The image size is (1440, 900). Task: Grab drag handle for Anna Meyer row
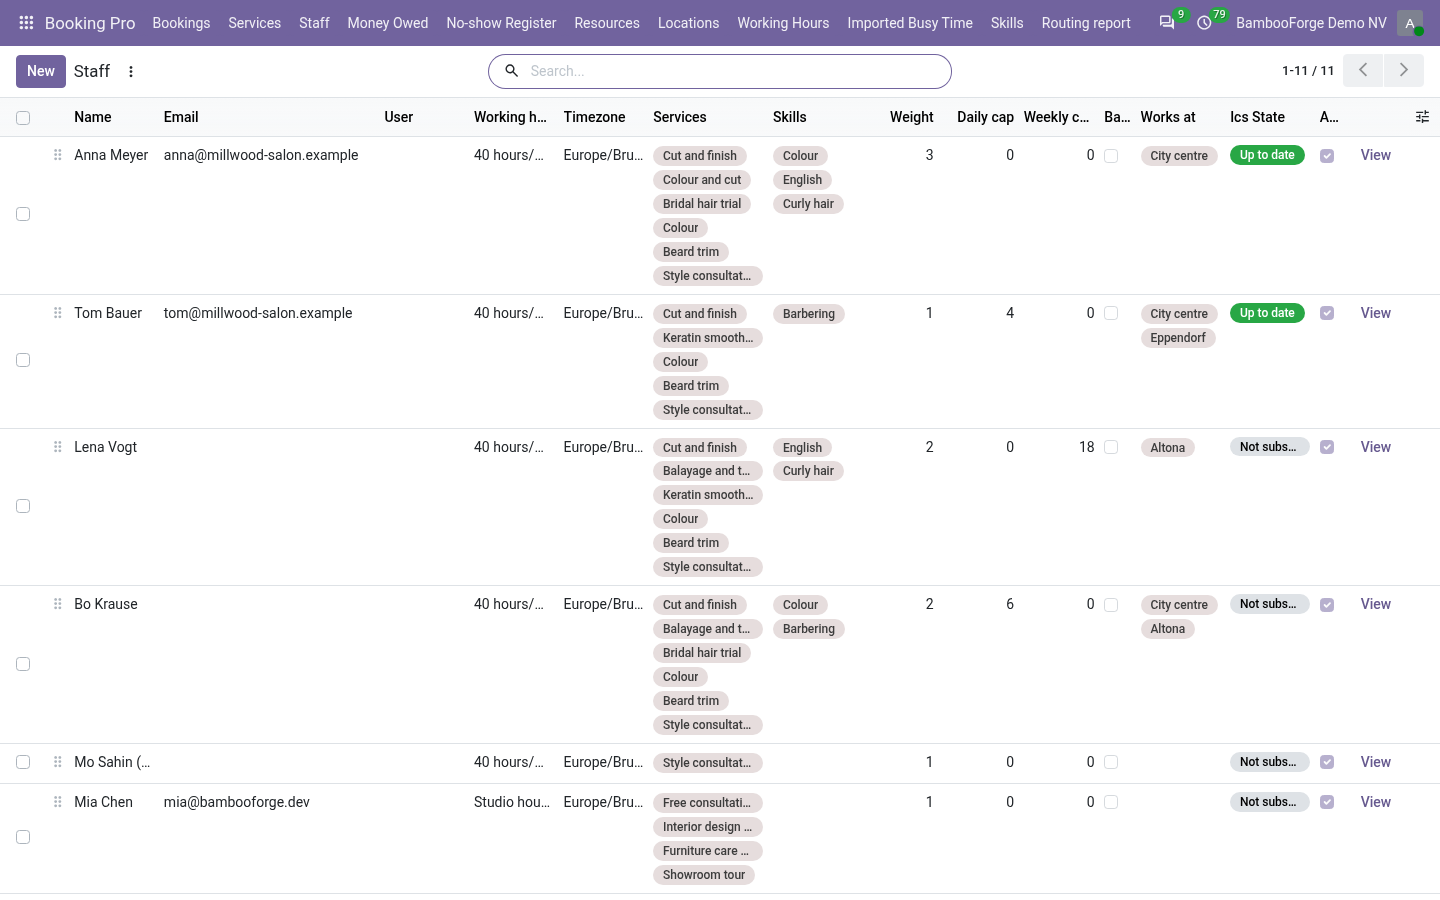(57, 155)
